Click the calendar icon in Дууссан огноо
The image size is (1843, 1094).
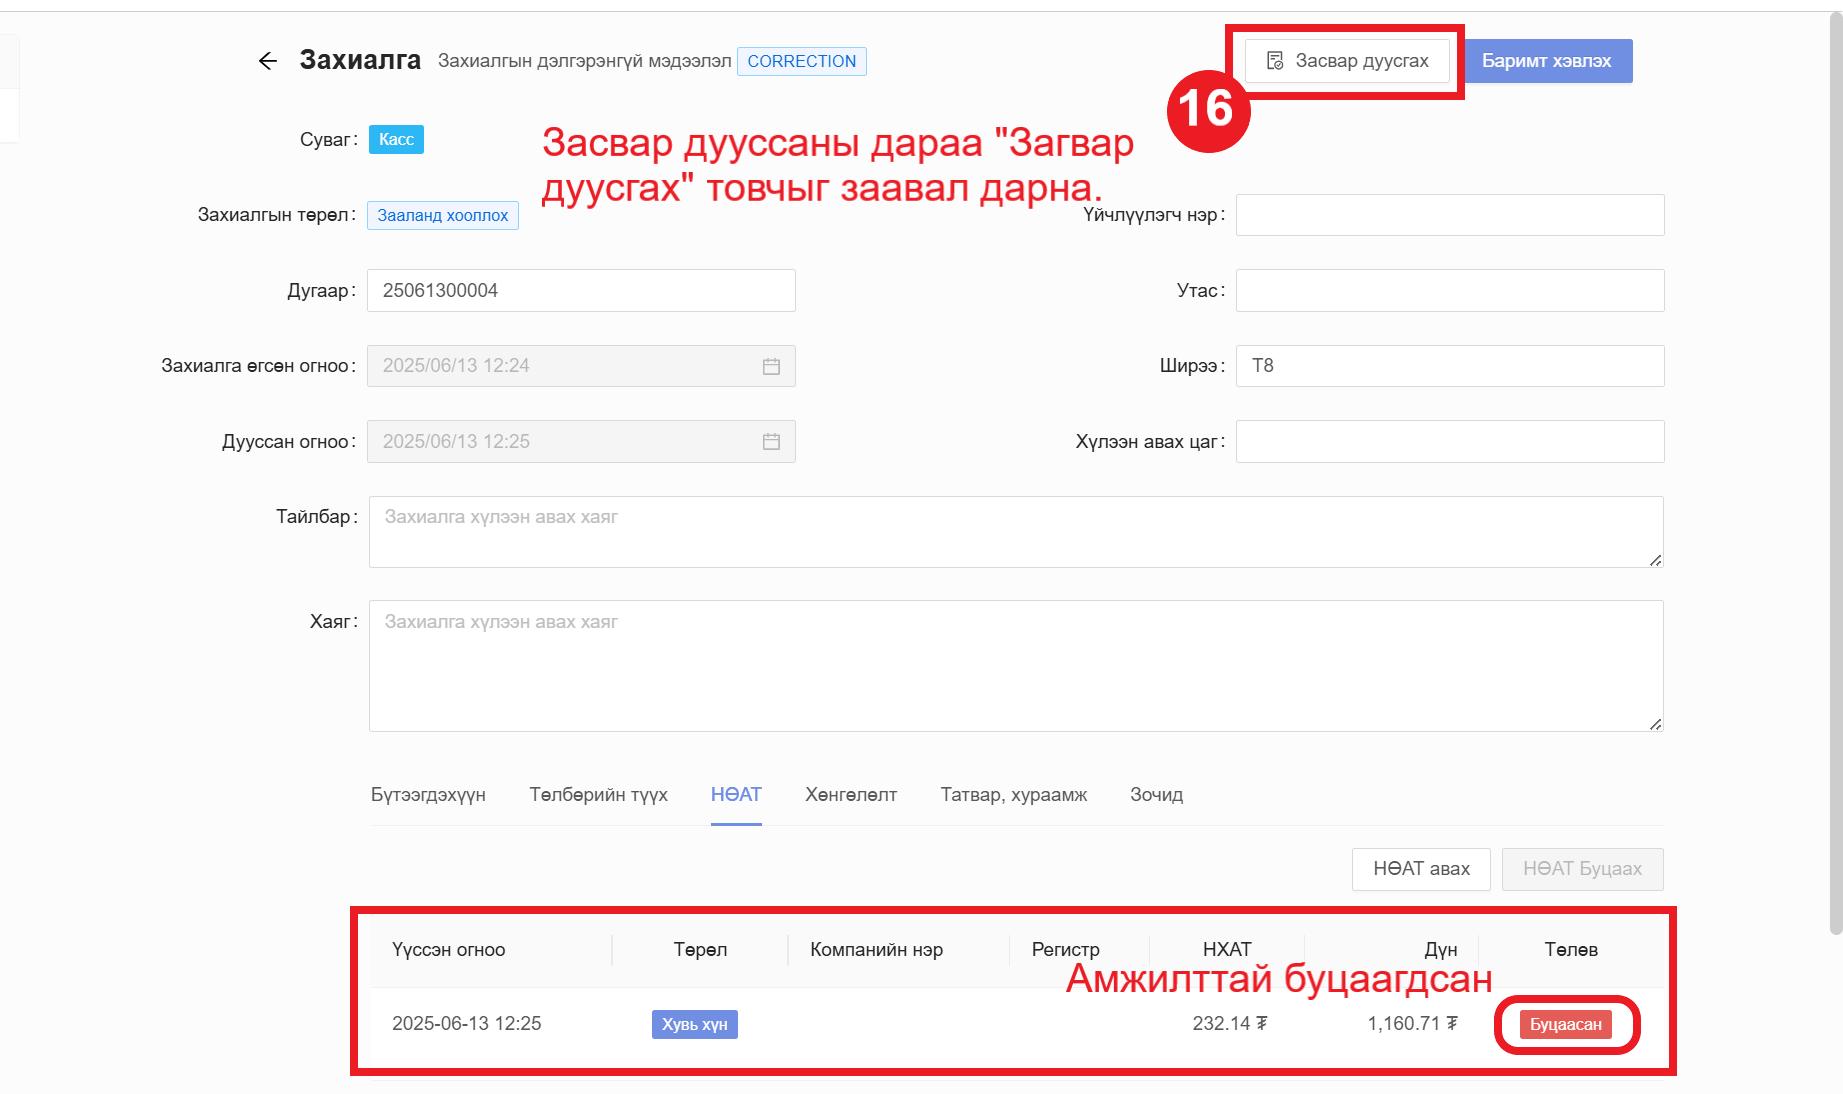pyautogui.click(x=771, y=442)
